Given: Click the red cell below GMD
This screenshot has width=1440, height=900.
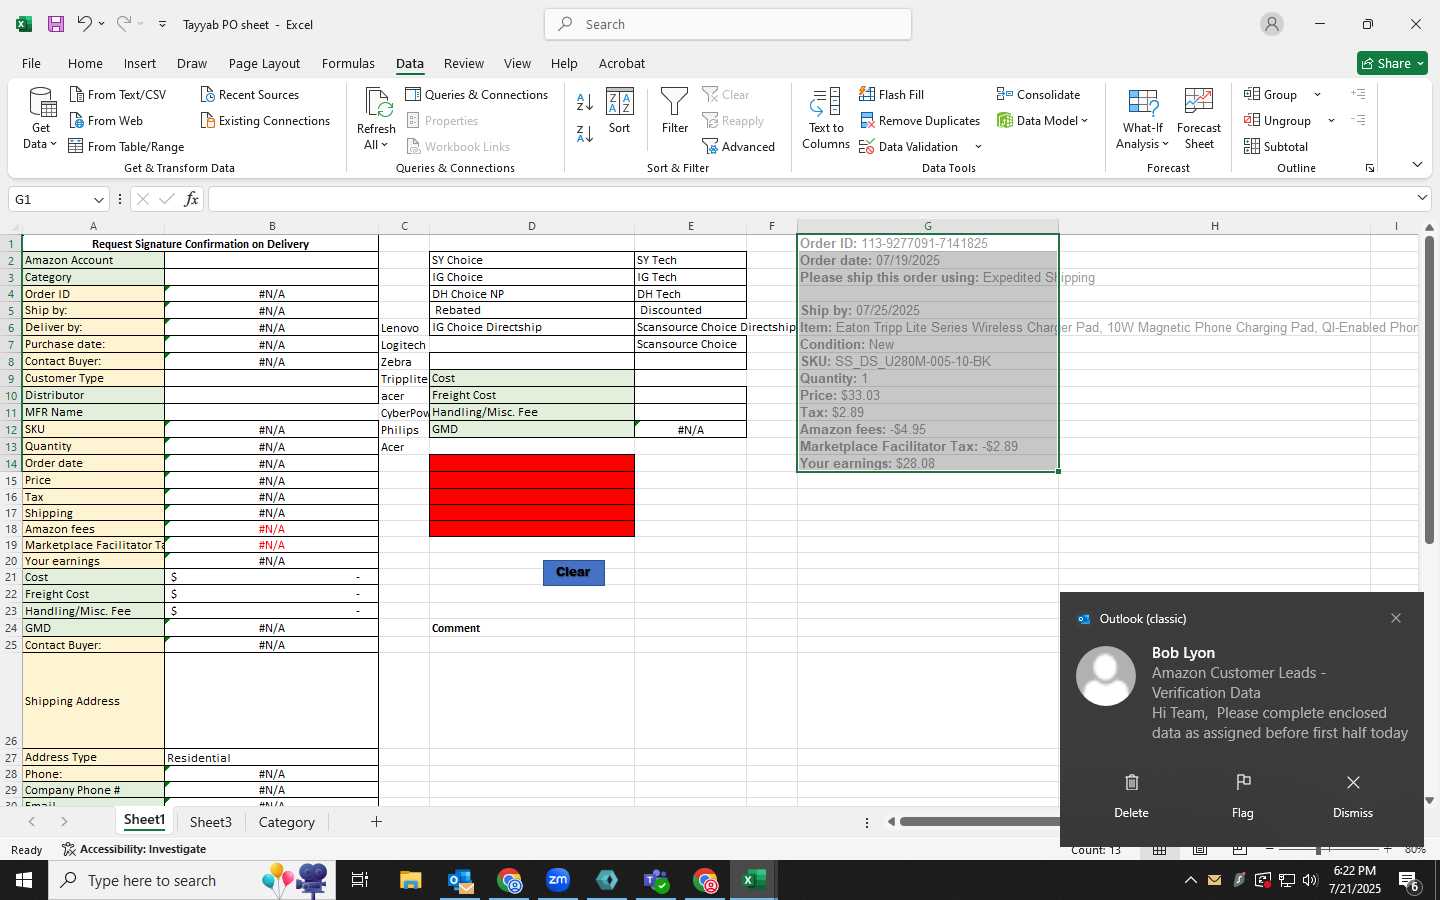Looking at the screenshot, I should [x=532, y=463].
